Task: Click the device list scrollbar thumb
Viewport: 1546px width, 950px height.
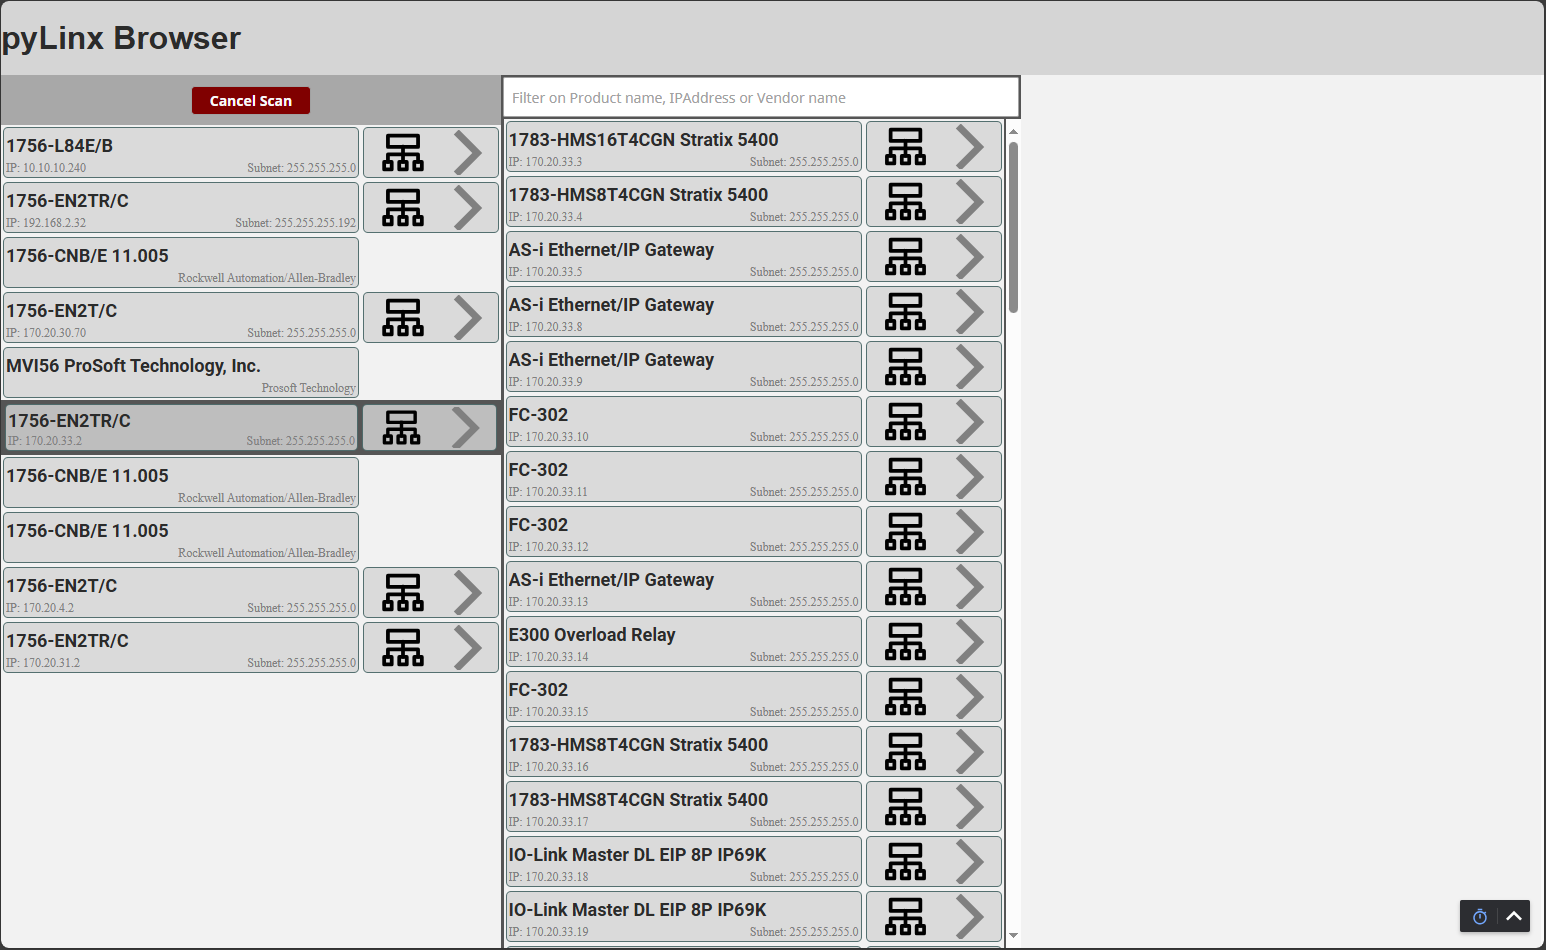Action: 1013,228
